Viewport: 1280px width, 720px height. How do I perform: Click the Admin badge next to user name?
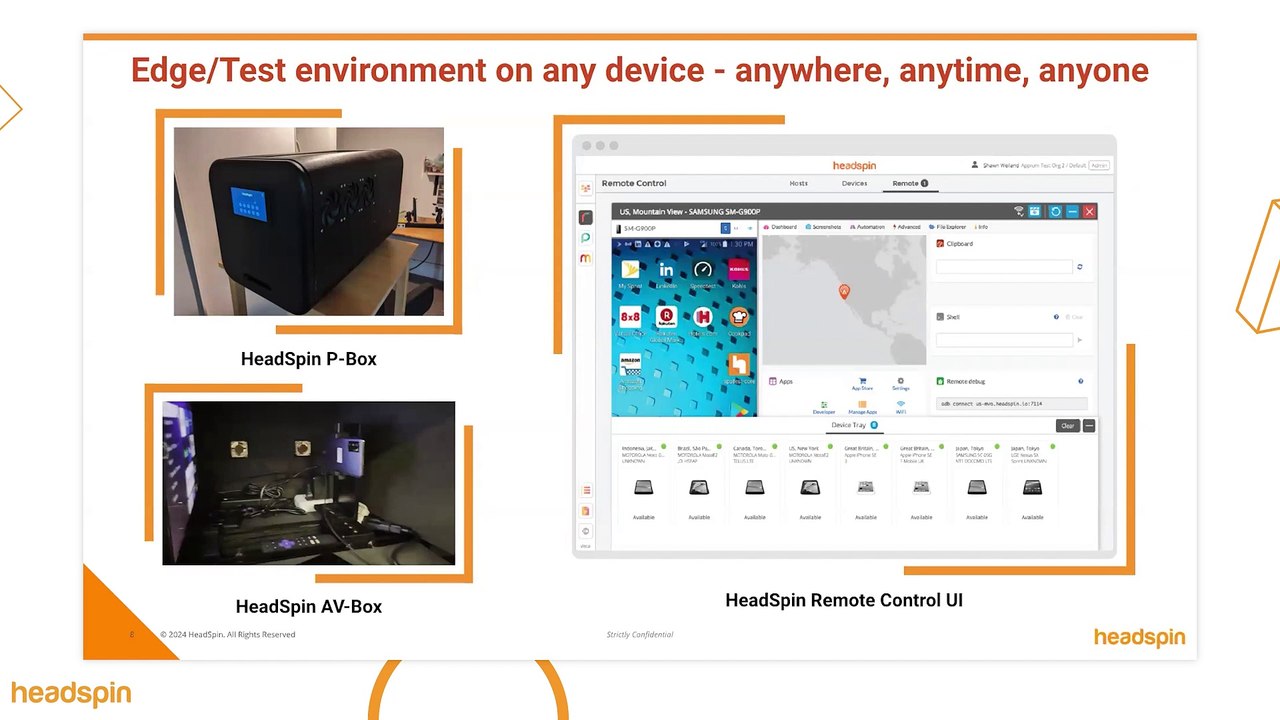1099,165
